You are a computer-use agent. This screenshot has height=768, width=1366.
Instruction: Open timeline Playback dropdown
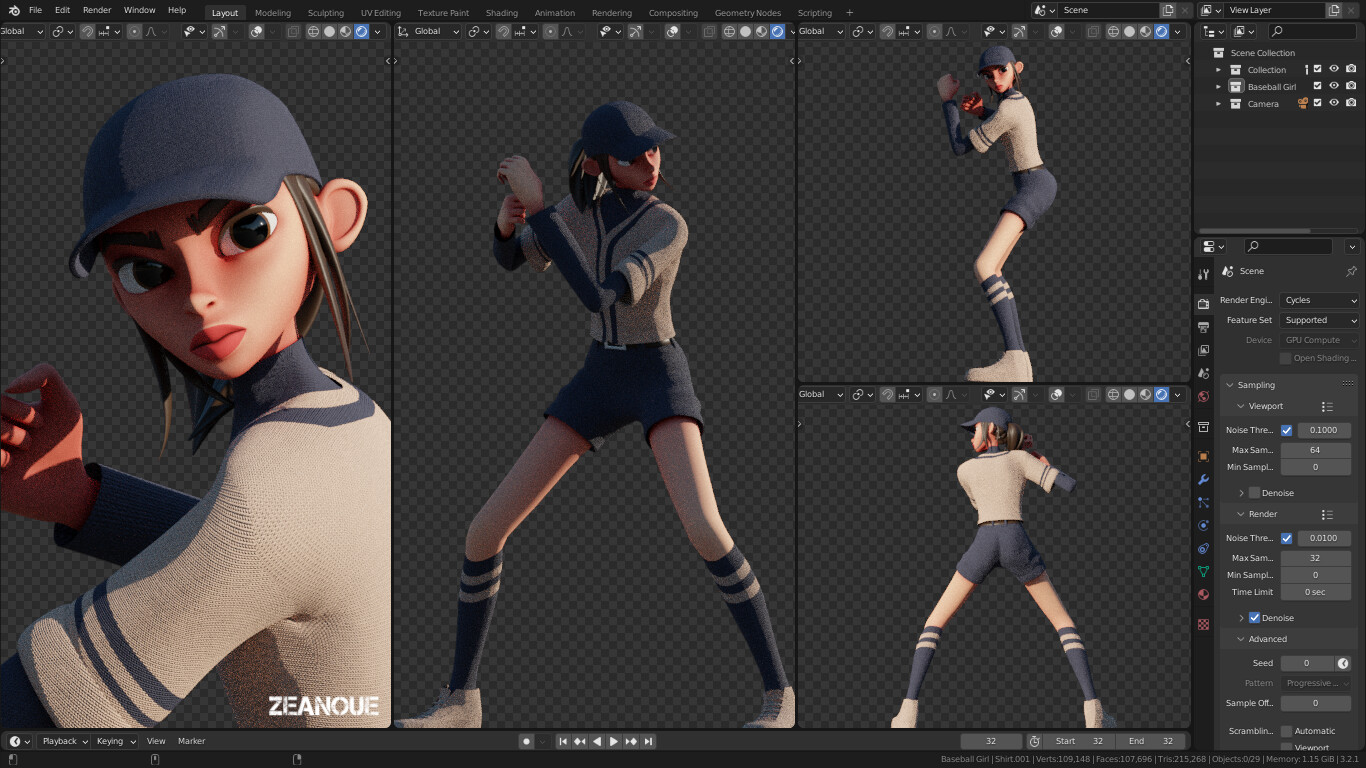(65, 741)
